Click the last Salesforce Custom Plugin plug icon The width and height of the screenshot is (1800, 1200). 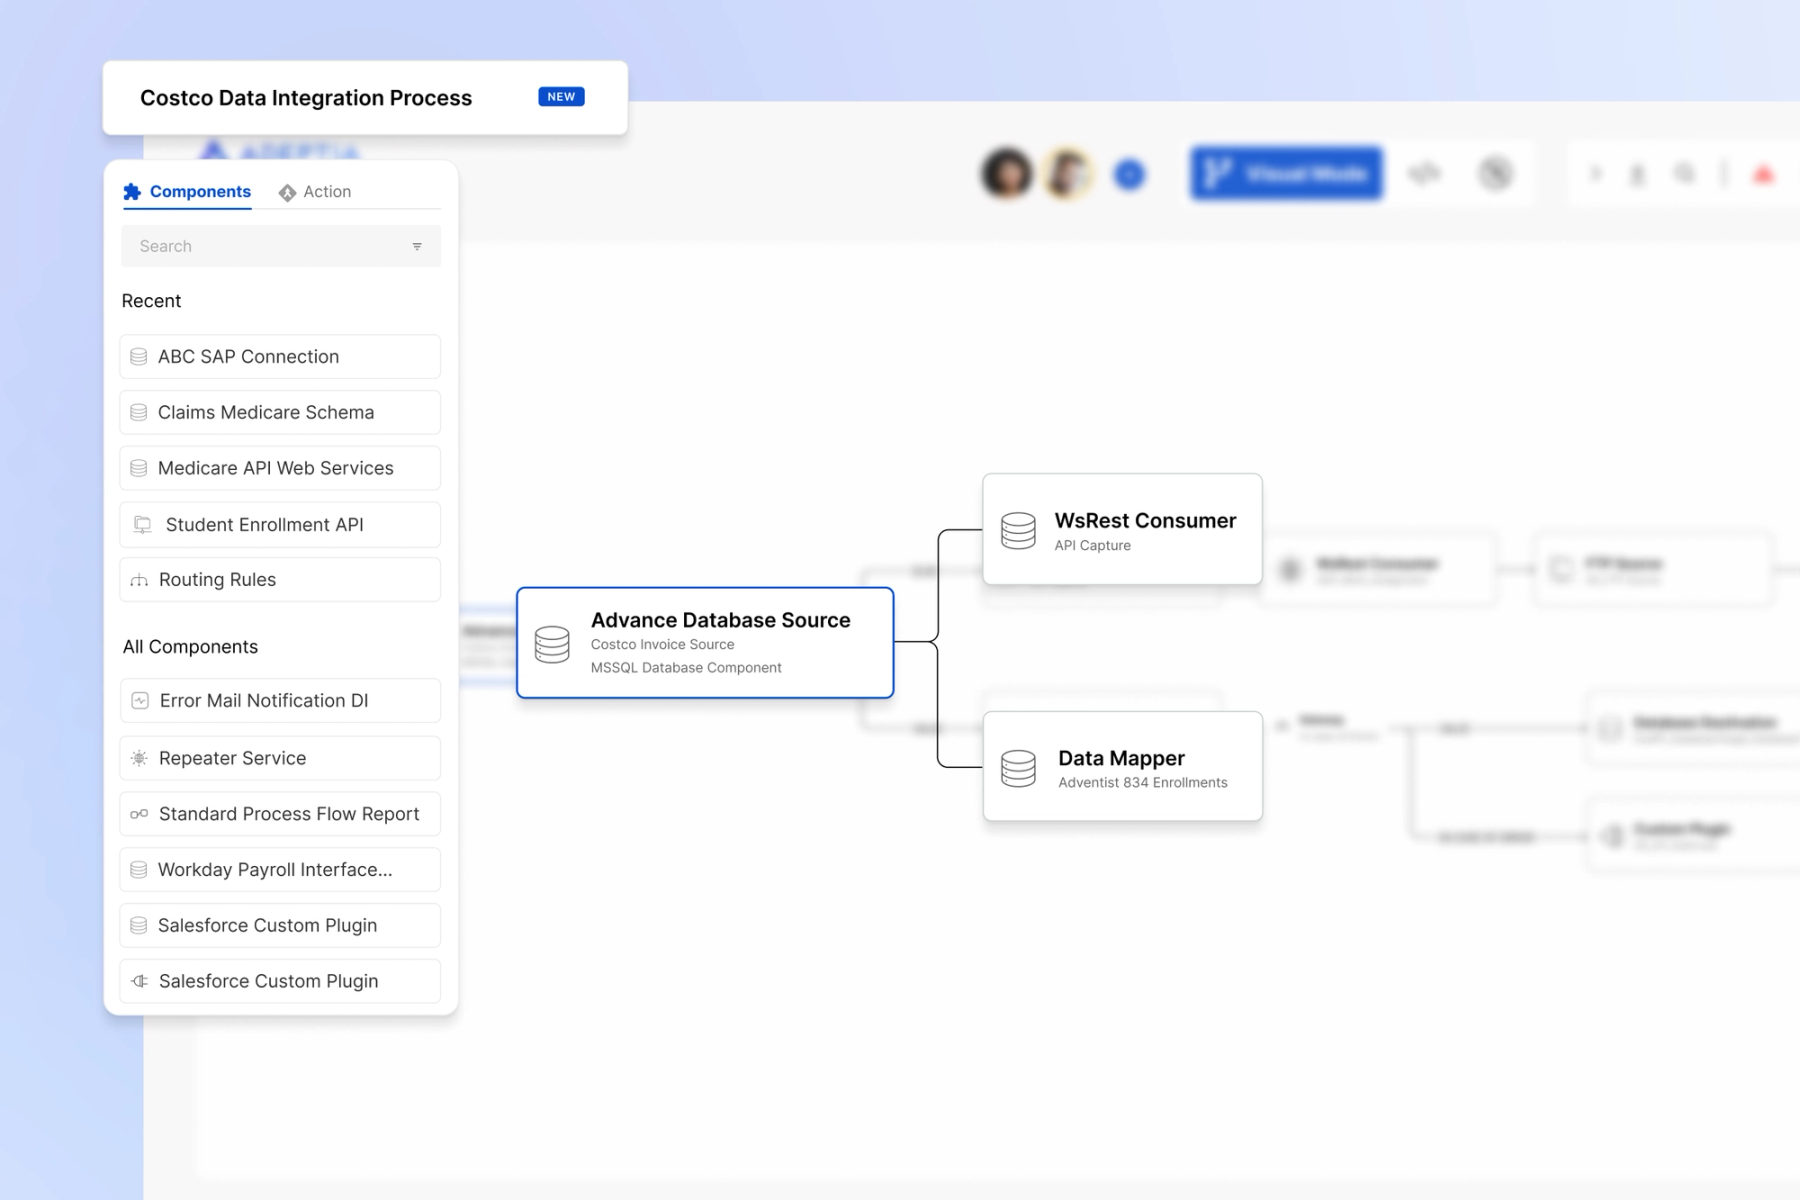(140, 981)
